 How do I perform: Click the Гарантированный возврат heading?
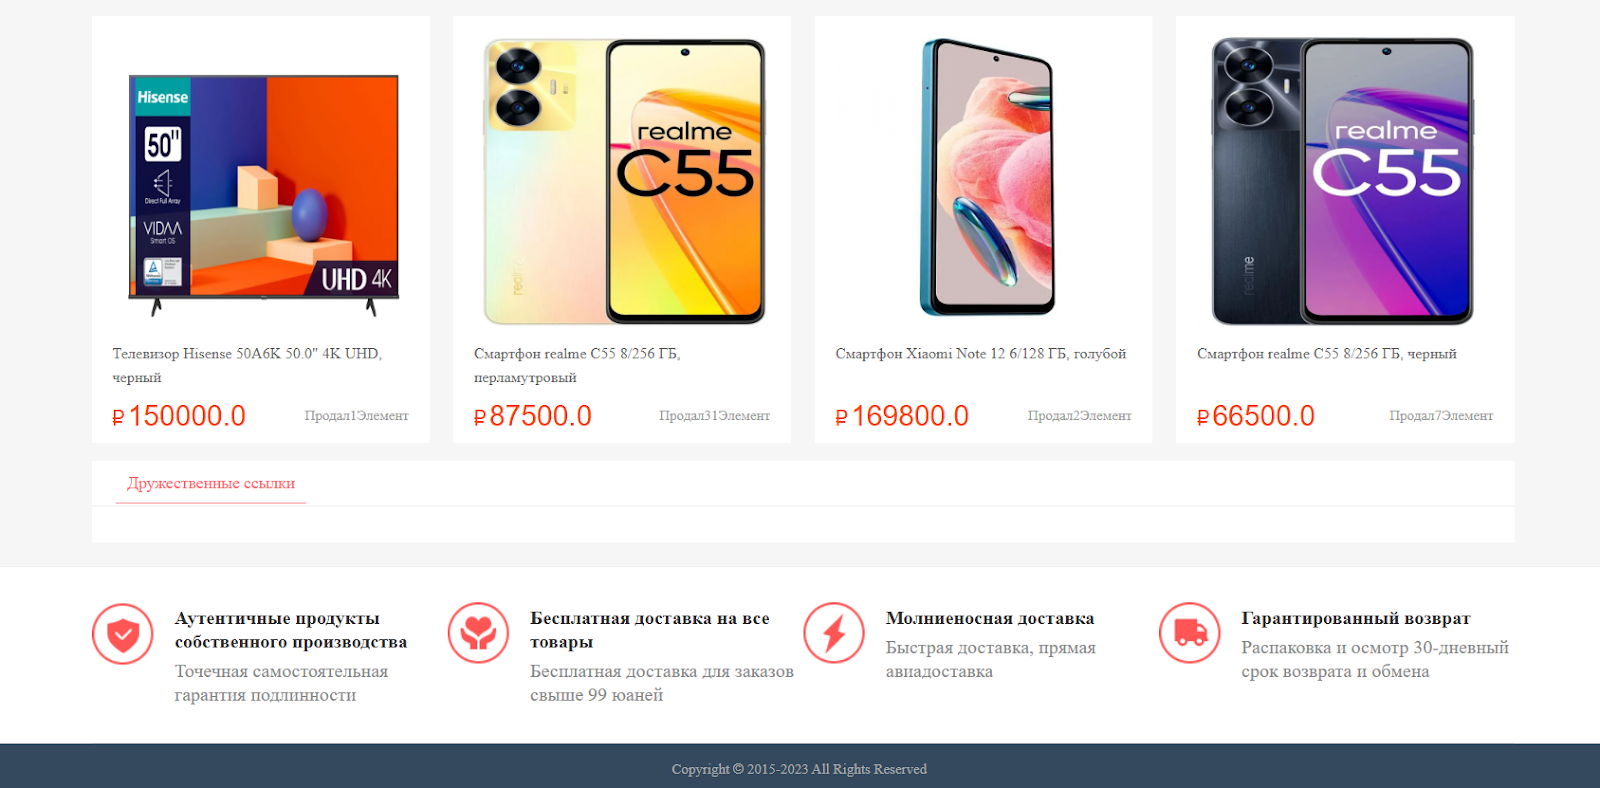coord(1356,619)
